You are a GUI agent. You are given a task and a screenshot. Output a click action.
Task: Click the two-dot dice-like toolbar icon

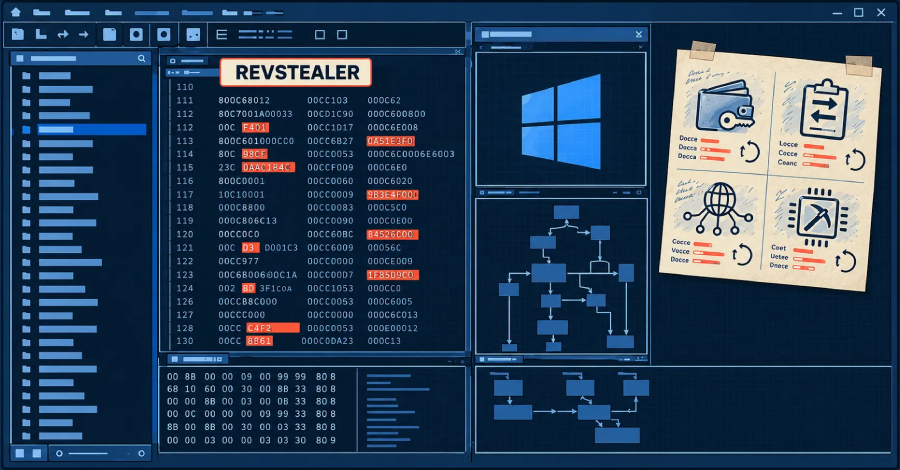193,35
